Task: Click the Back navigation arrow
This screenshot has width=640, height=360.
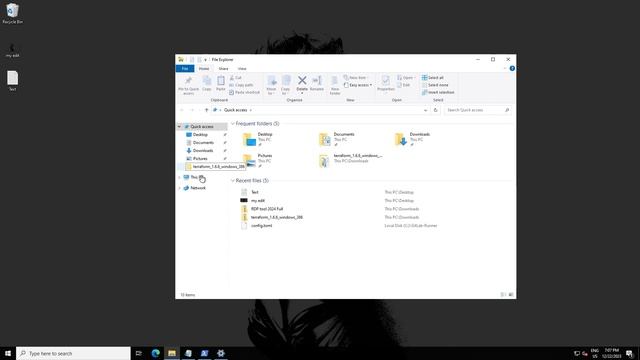Action: [x=182, y=110]
